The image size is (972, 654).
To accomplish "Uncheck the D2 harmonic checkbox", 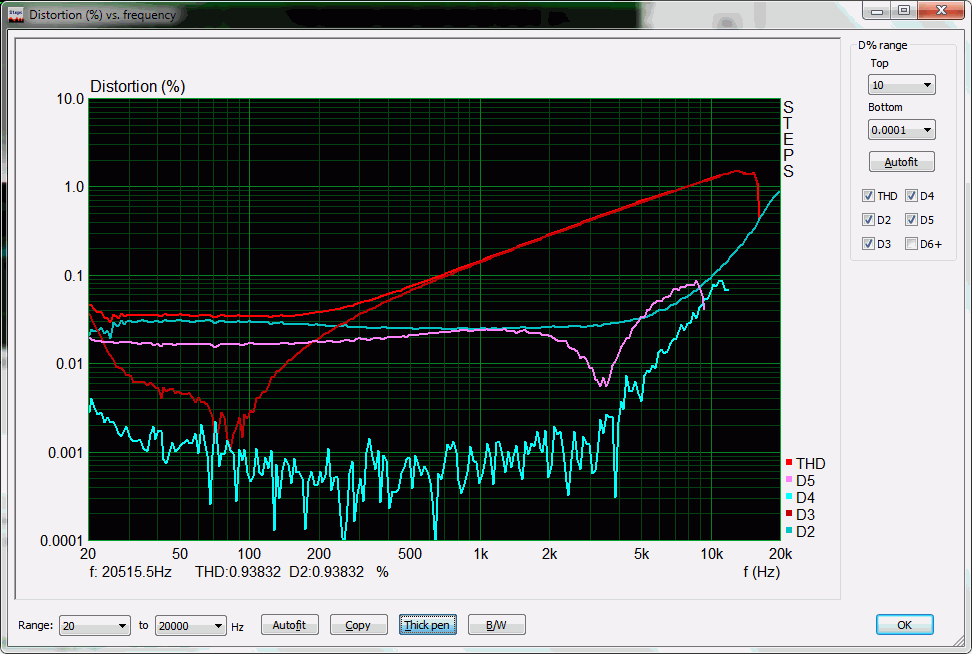I will click(868, 220).
